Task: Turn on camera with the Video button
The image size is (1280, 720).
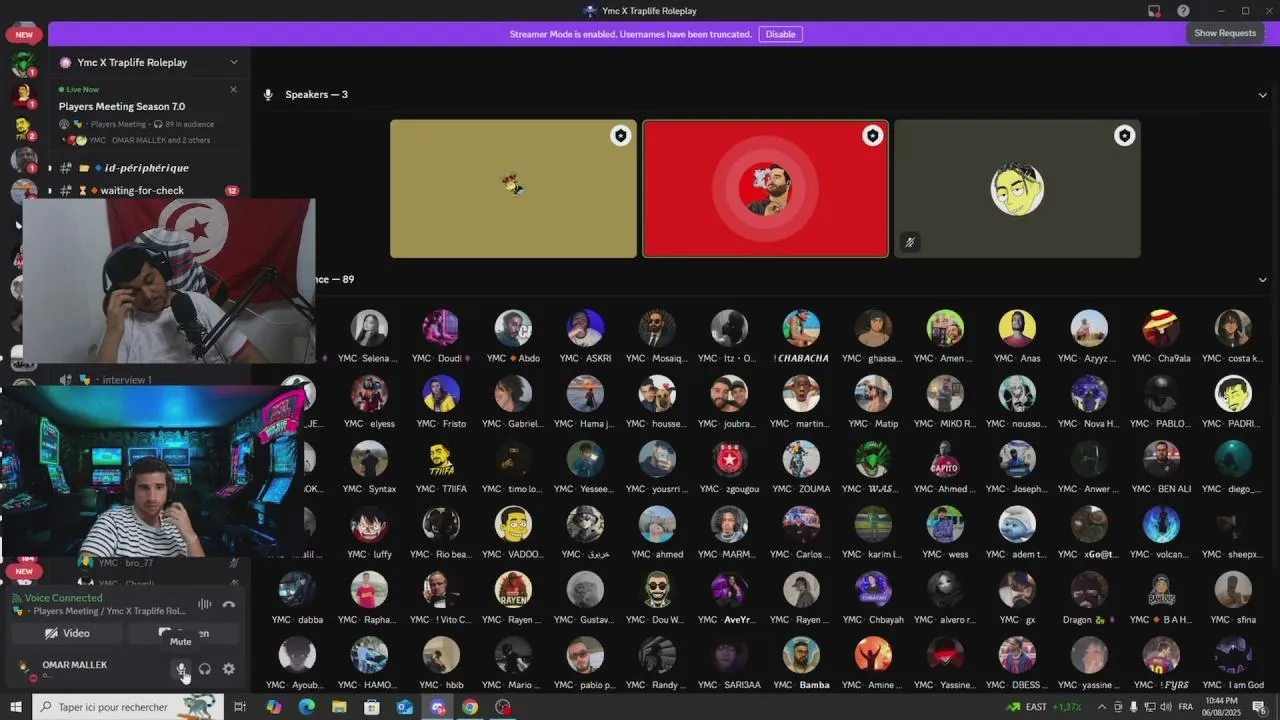Action: coord(67,633)
